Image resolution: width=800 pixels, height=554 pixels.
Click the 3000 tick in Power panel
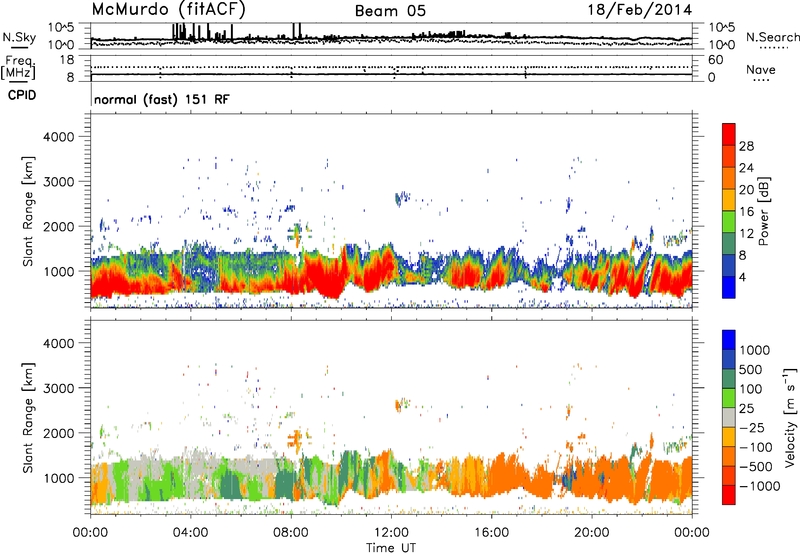58,182
